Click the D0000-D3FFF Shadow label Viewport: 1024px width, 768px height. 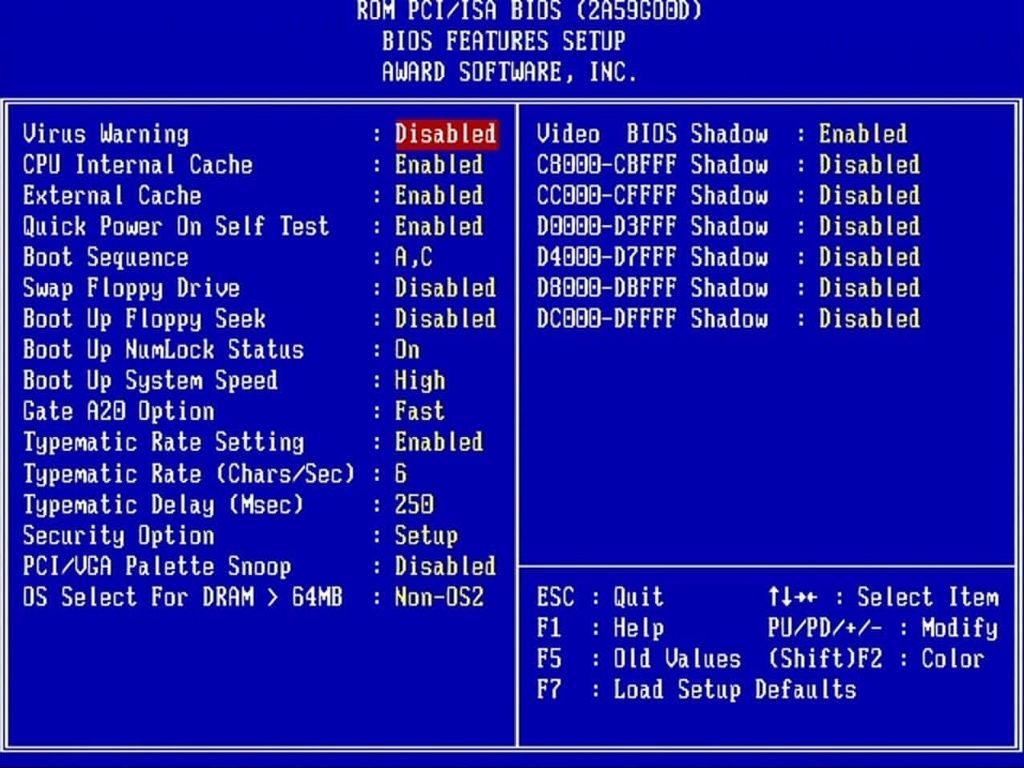[x=652, y=226]
